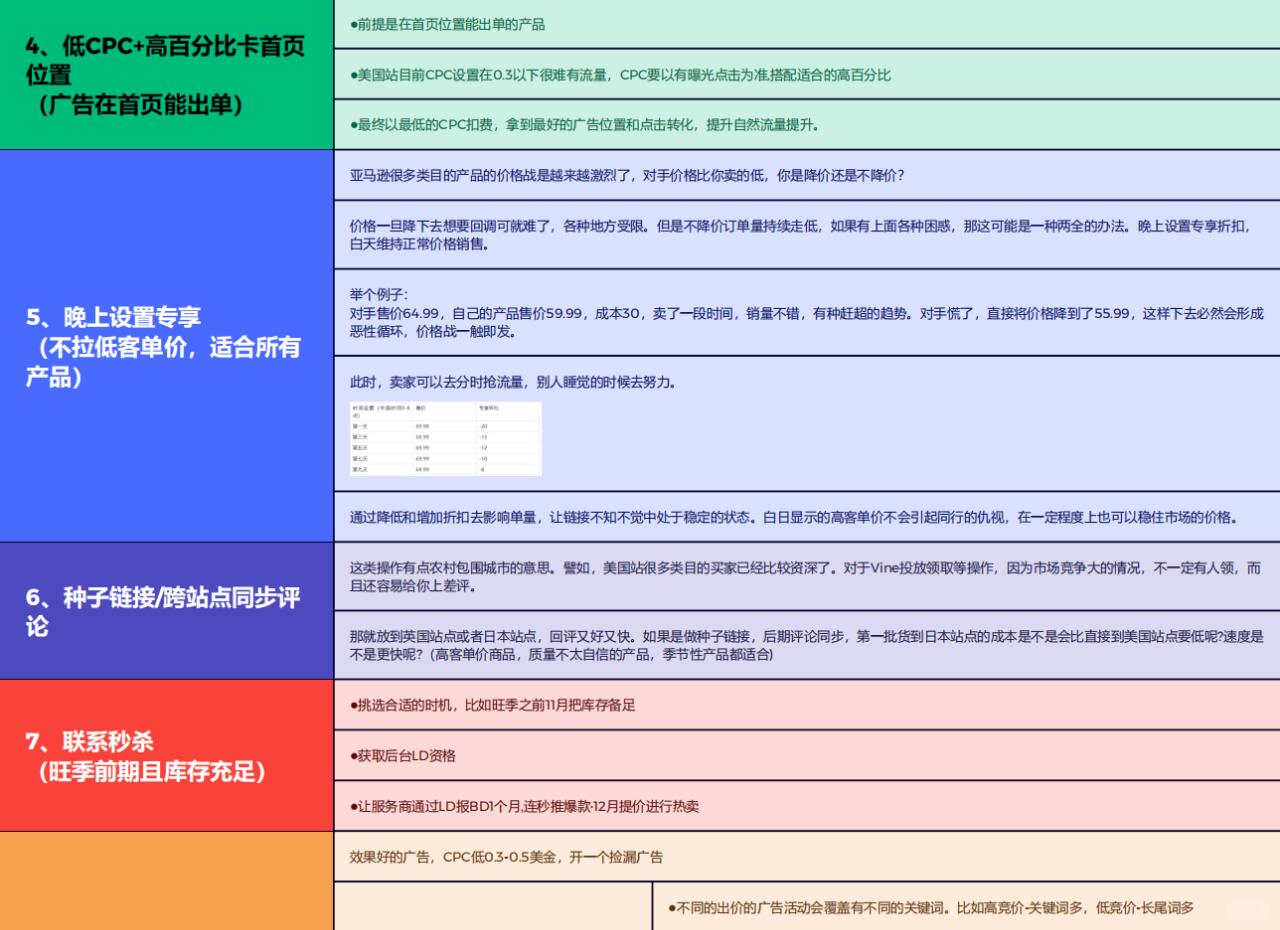Click the heading '7、联系秒杀'
The width and height of the screenshot is (1280, 930).
90,742
